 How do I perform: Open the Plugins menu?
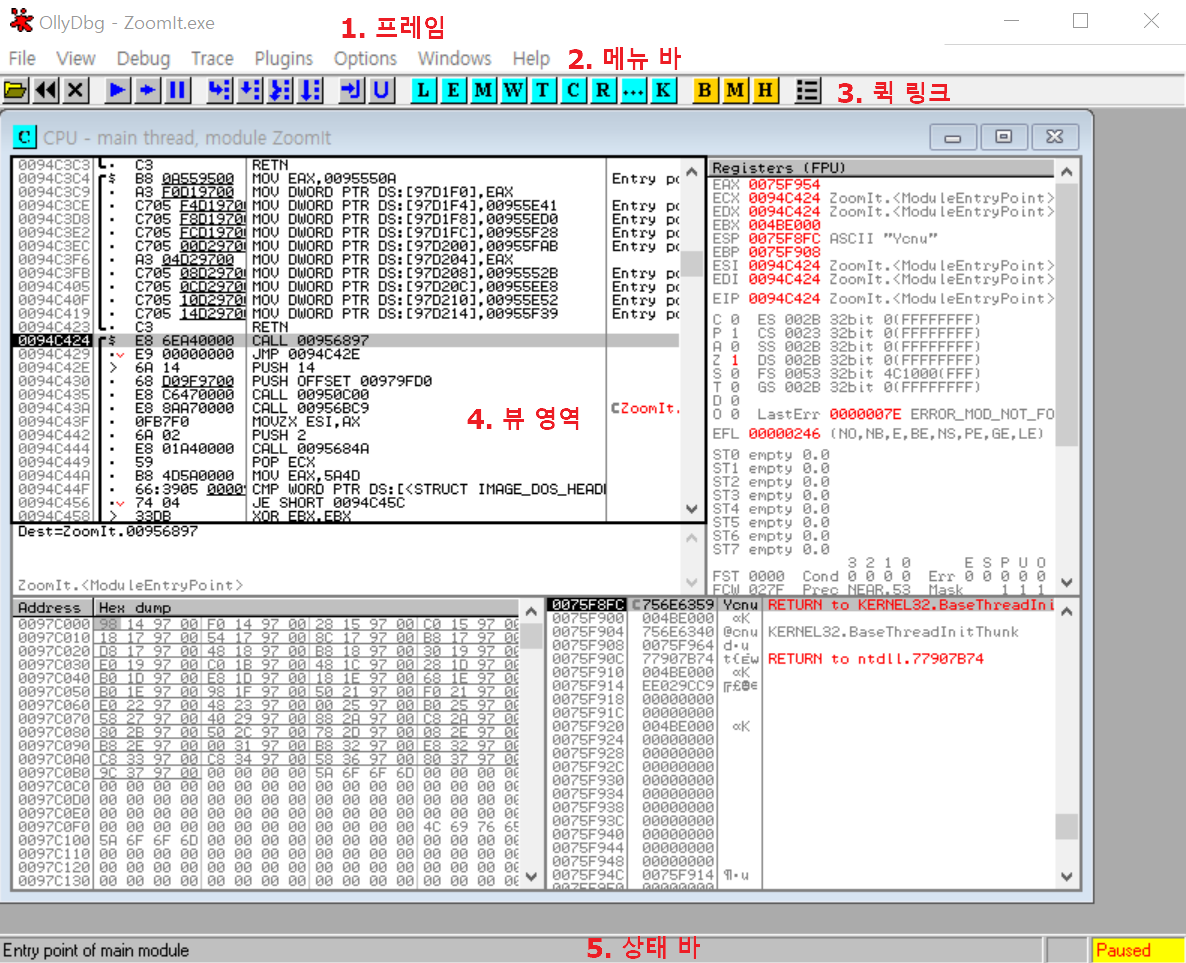283,58
